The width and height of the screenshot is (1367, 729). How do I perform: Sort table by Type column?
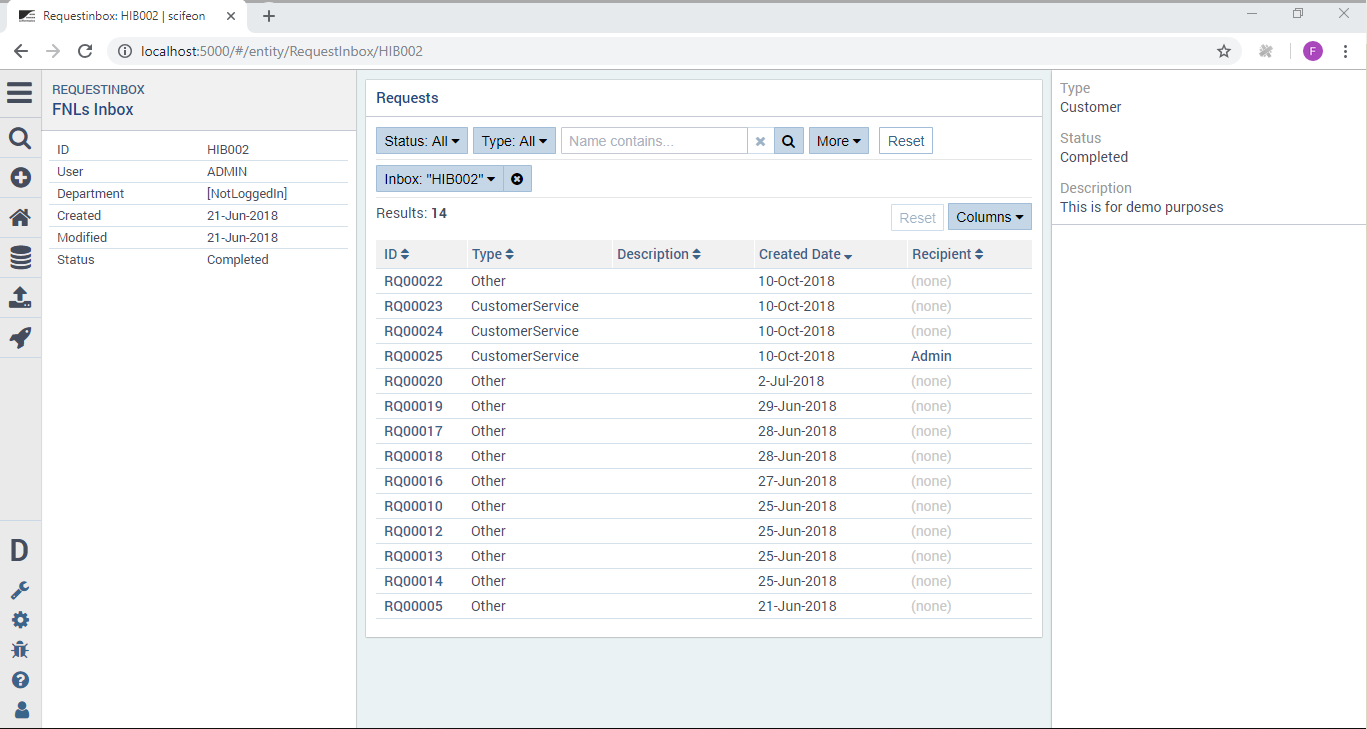pyautogui.click(x=493, y=254)
